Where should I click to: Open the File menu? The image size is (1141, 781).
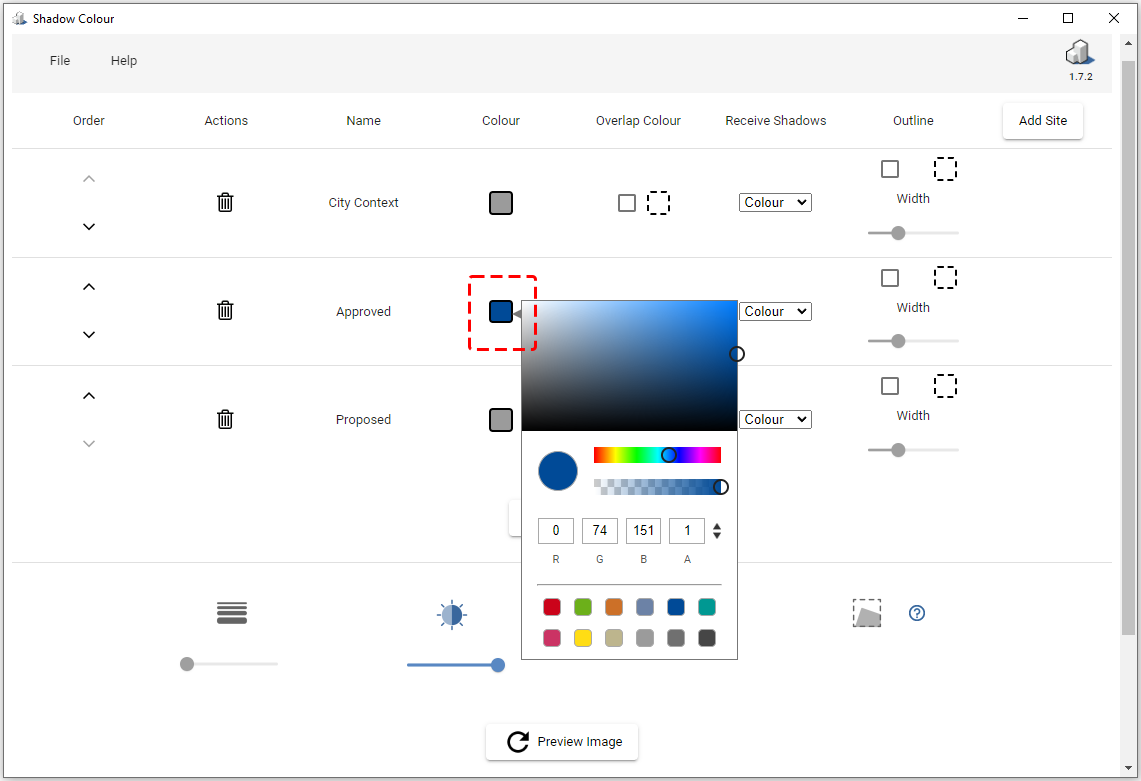point(59,60)
